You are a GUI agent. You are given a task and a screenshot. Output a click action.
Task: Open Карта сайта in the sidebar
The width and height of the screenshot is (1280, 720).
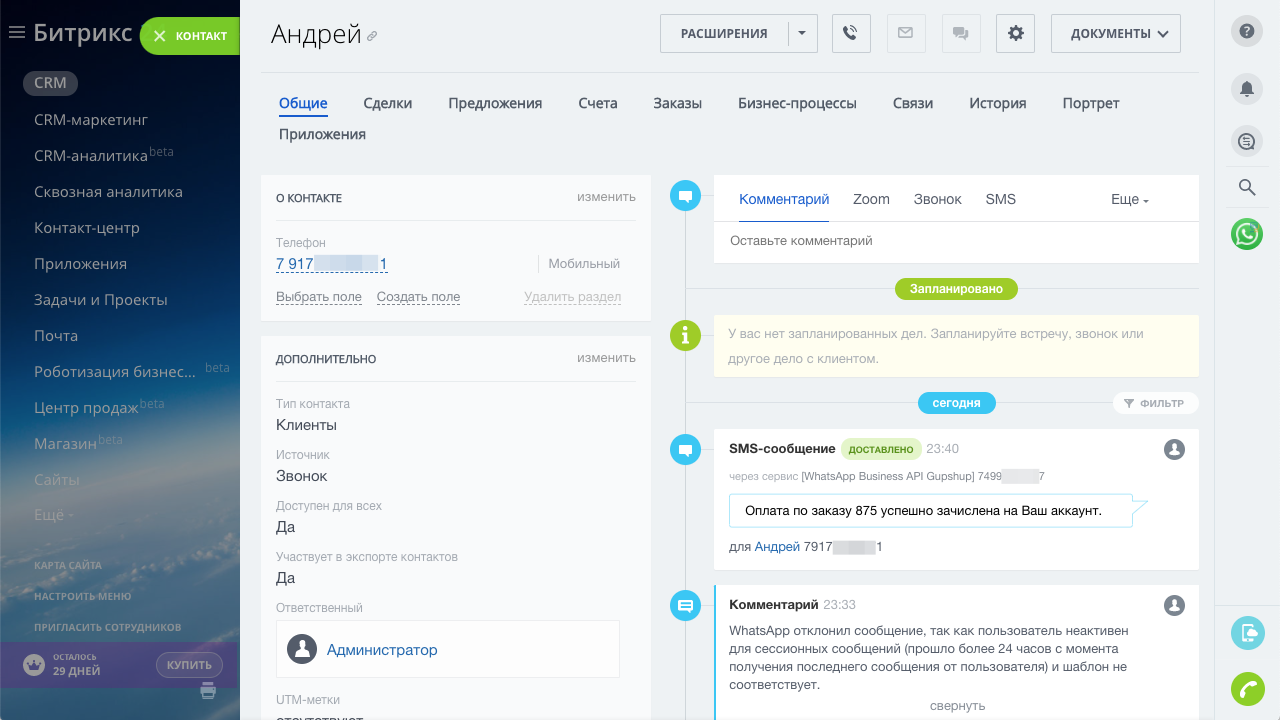(x=68, y=565)
